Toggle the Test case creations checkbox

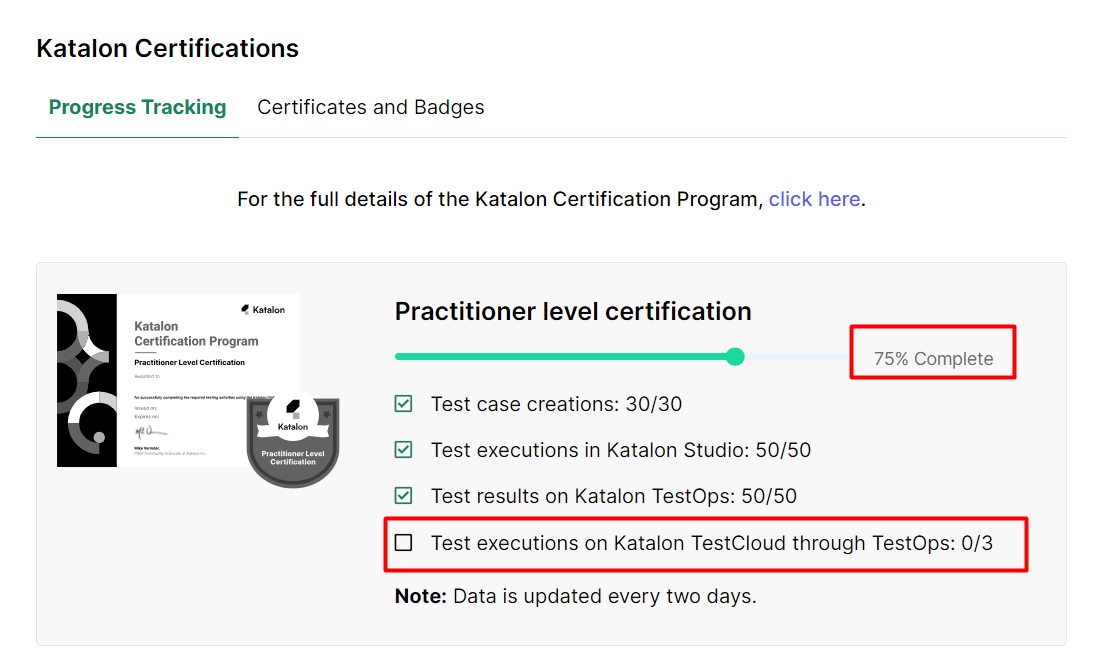click(x=404, y=404)
